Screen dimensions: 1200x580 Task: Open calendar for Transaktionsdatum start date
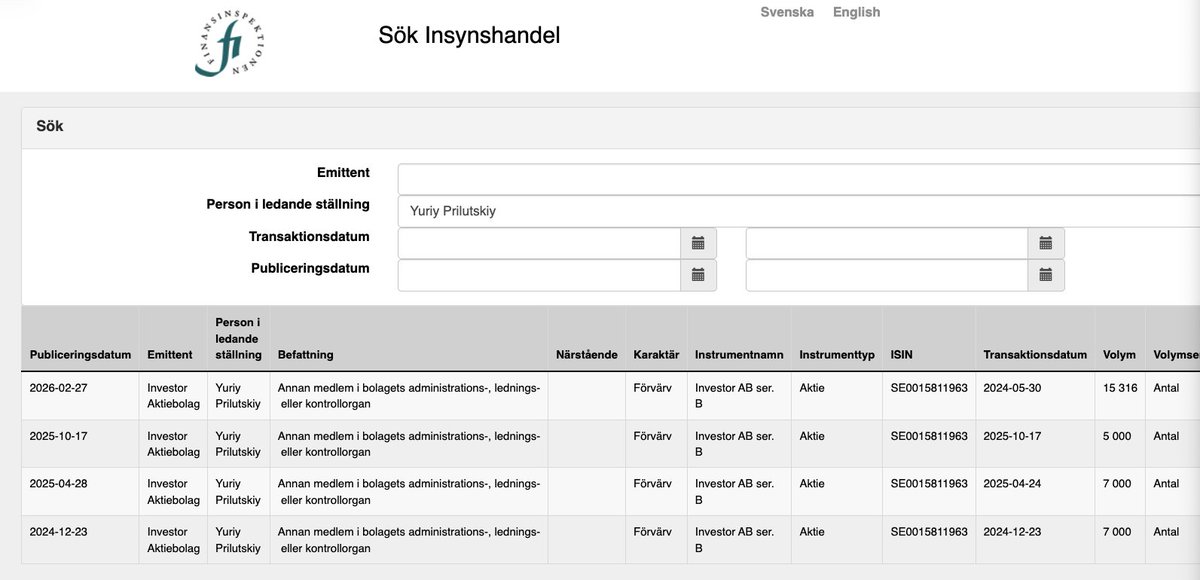tap(698, 243)
